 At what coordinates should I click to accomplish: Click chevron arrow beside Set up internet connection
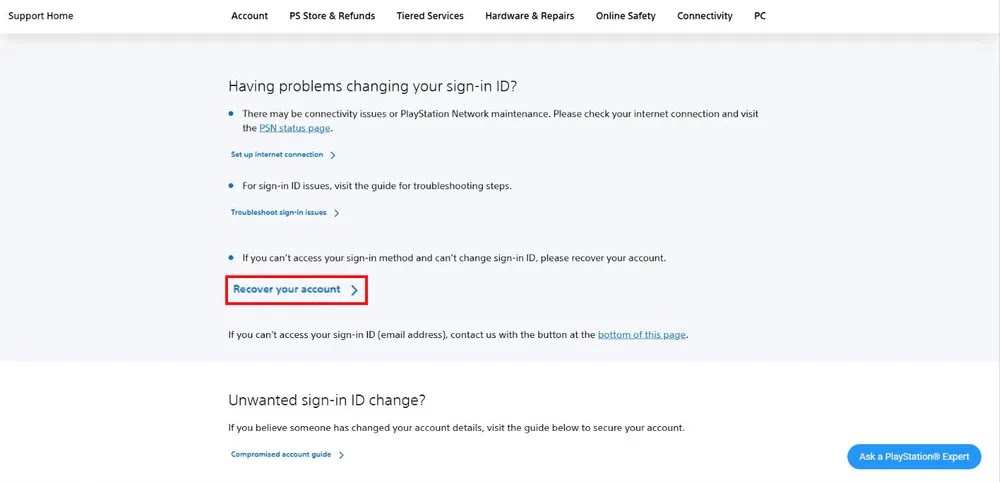(333, 155)
